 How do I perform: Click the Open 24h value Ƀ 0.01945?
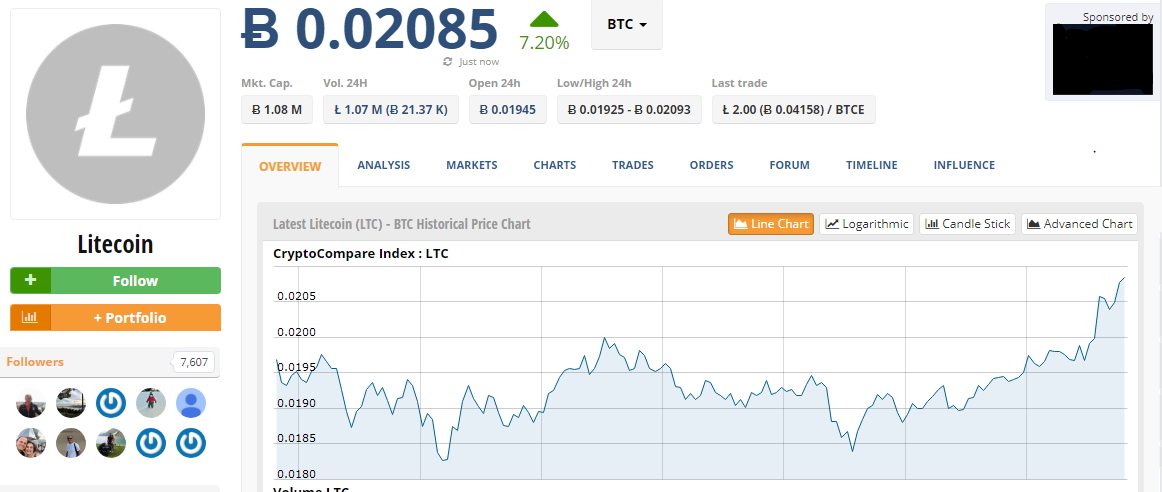tap(508, 110)
